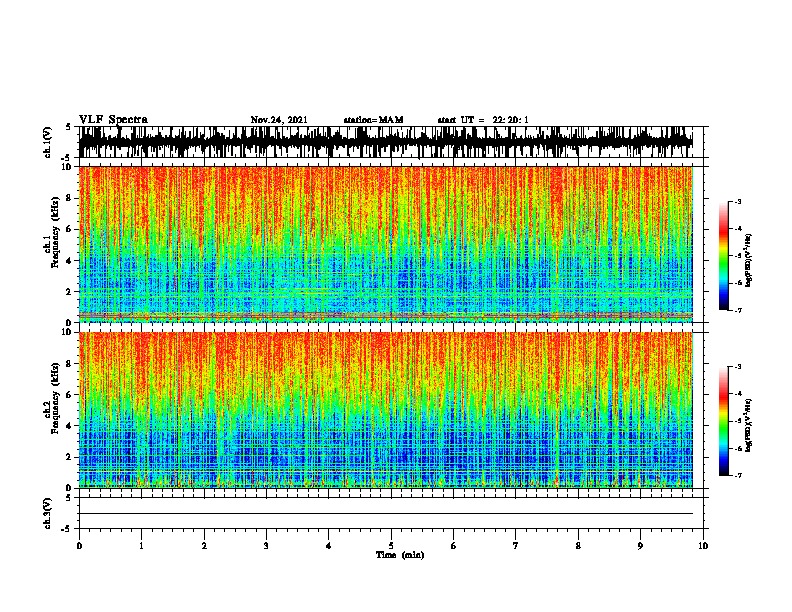The image size is (792, 612).
Task: Click the "6" kHz tick on ch.2 frequency axis
Action: [x=70, y=394]
